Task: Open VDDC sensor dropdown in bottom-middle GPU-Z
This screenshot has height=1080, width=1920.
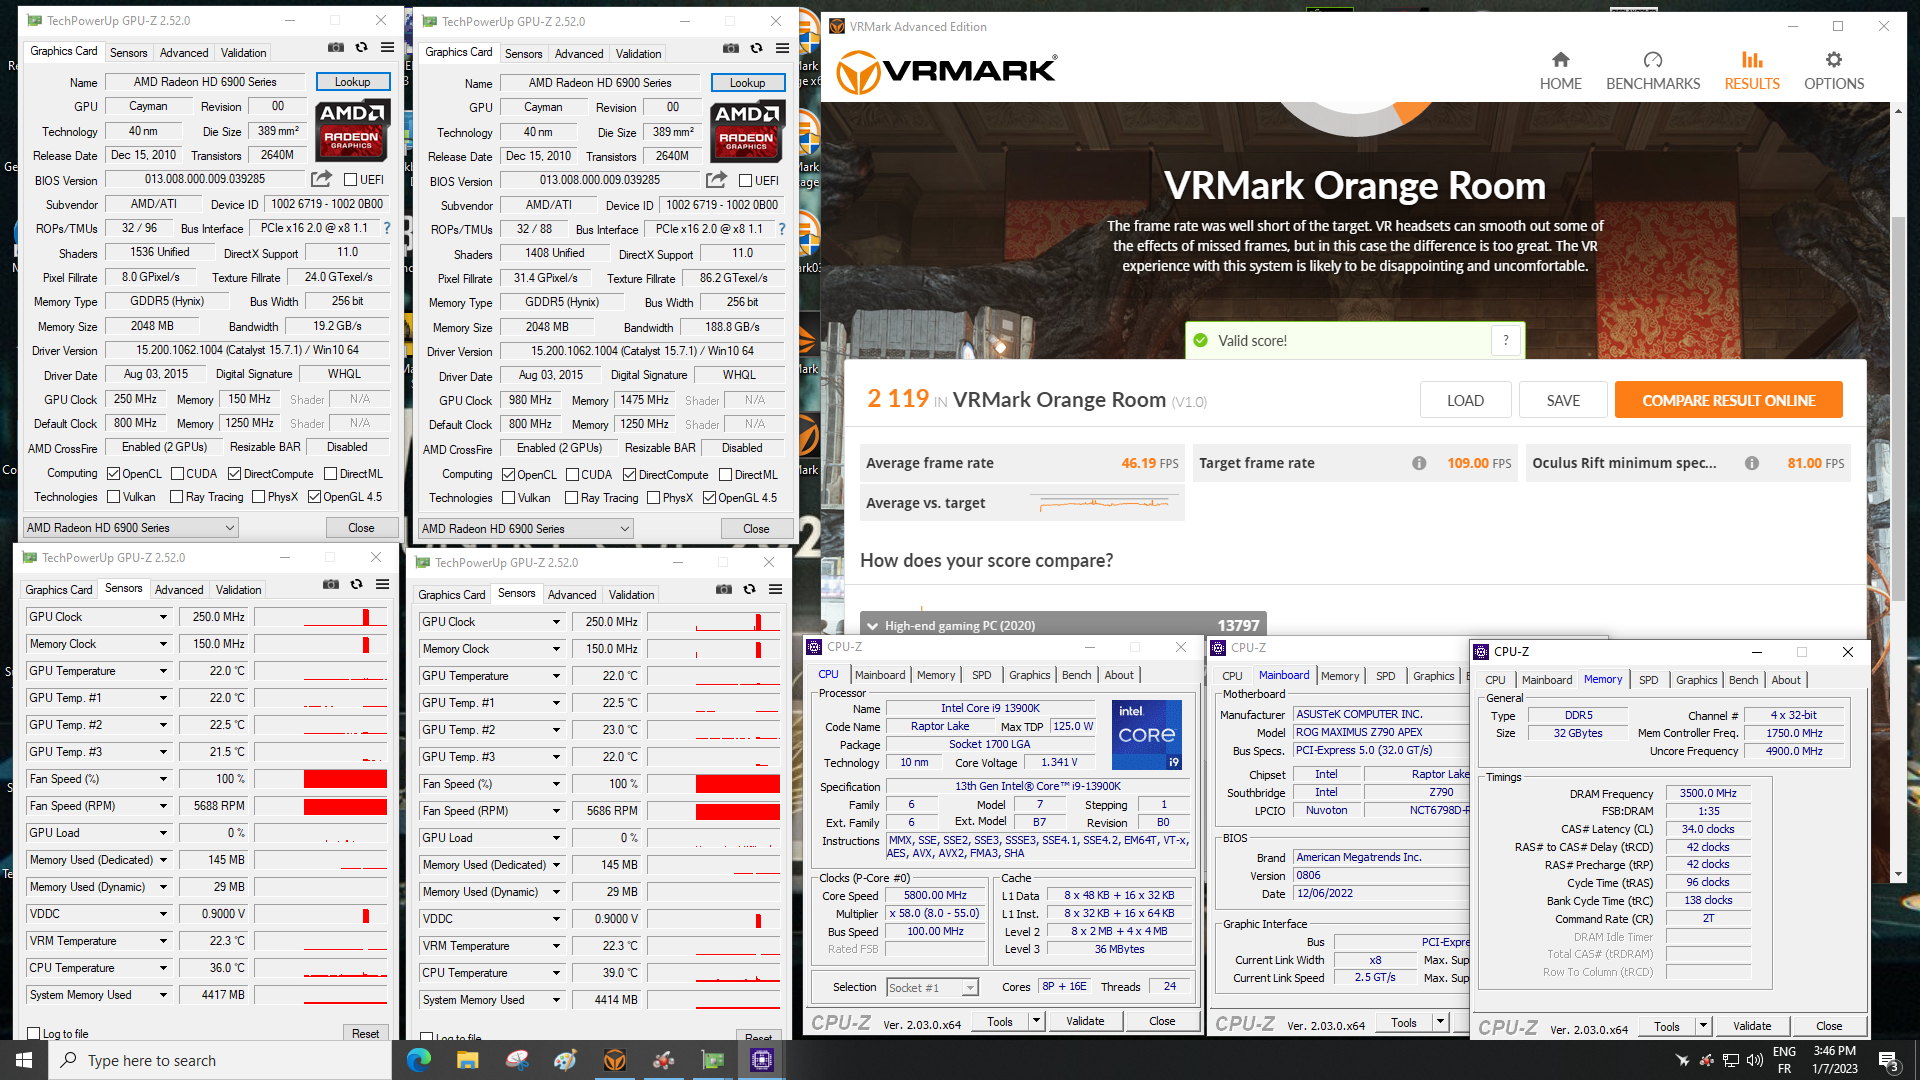Action: 556,919
